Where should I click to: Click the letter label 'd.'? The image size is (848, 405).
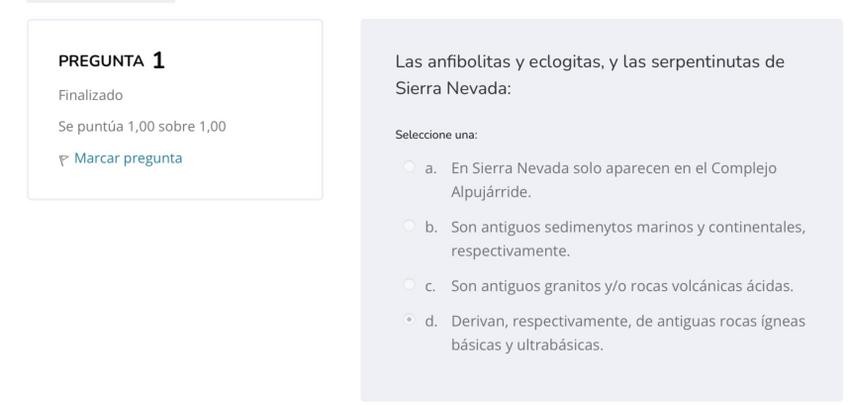tap(431, 321)
